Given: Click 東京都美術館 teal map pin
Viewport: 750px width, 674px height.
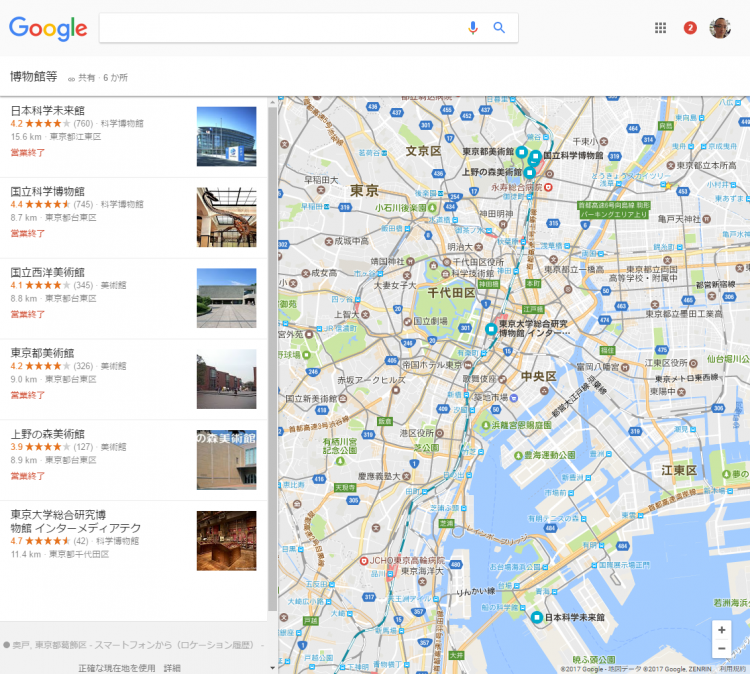Looking at the screenshot, I should point(521,152).
